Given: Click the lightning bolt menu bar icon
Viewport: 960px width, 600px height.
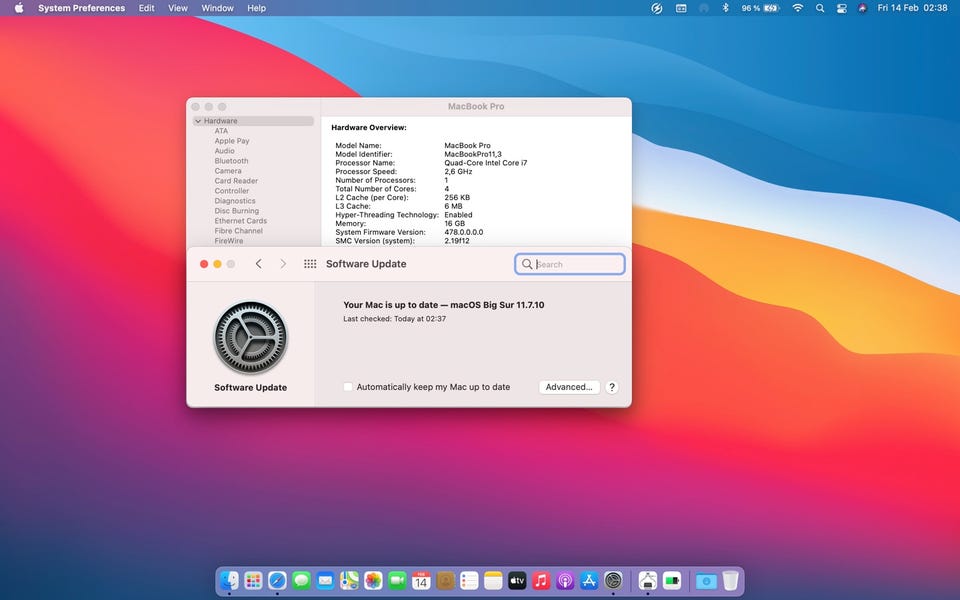Looking at the screenshot, I should point(656,8).
